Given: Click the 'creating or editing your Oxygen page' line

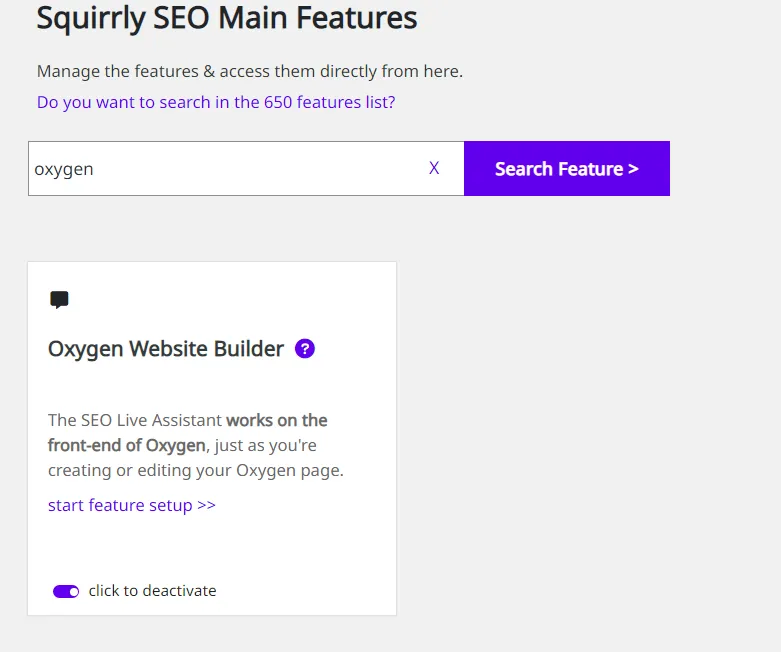Looking at the screenshot, I should tap(196, 470).
